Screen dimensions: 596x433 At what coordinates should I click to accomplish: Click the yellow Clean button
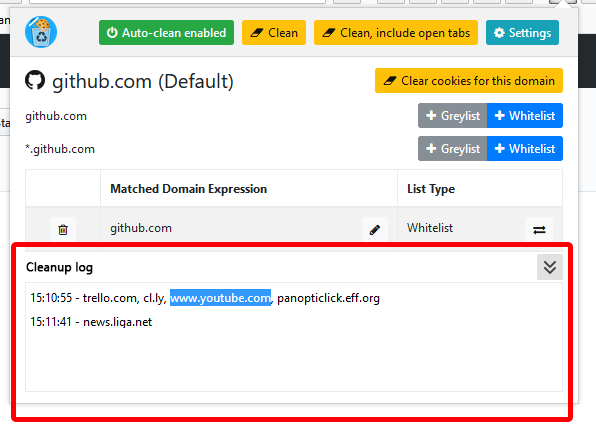(274, 33)
